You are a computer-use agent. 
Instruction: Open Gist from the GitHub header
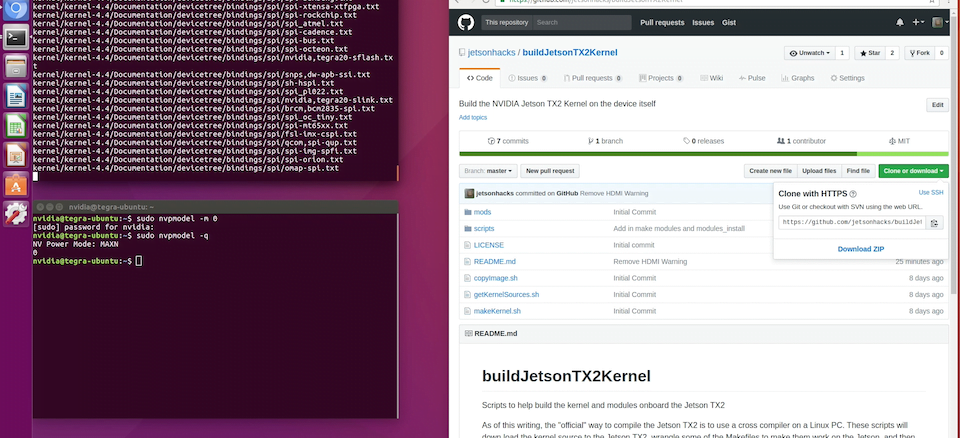[729, 23]
